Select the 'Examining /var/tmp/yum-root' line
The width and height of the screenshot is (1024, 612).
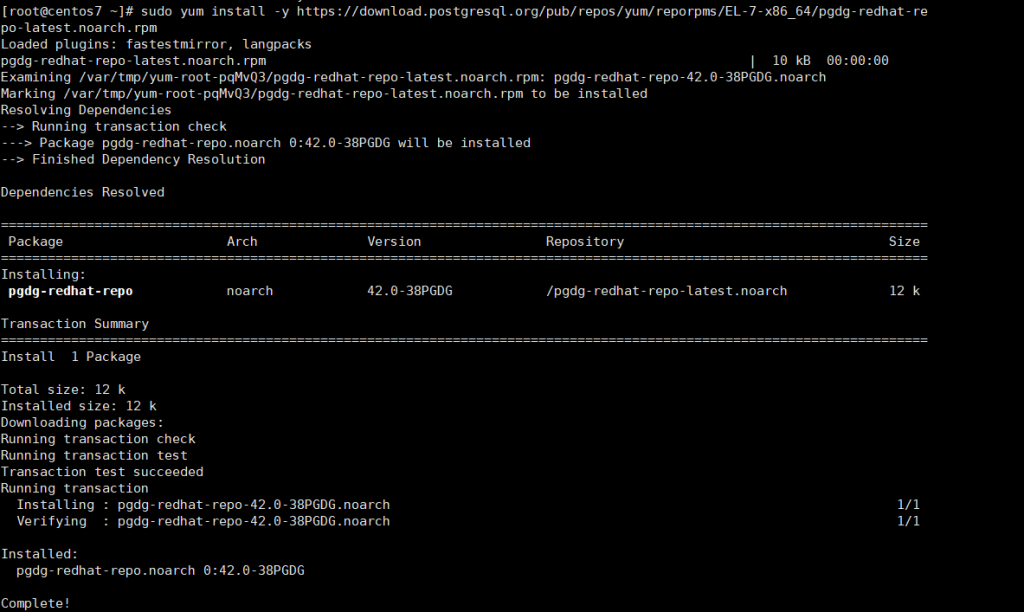tap(413, 77)
